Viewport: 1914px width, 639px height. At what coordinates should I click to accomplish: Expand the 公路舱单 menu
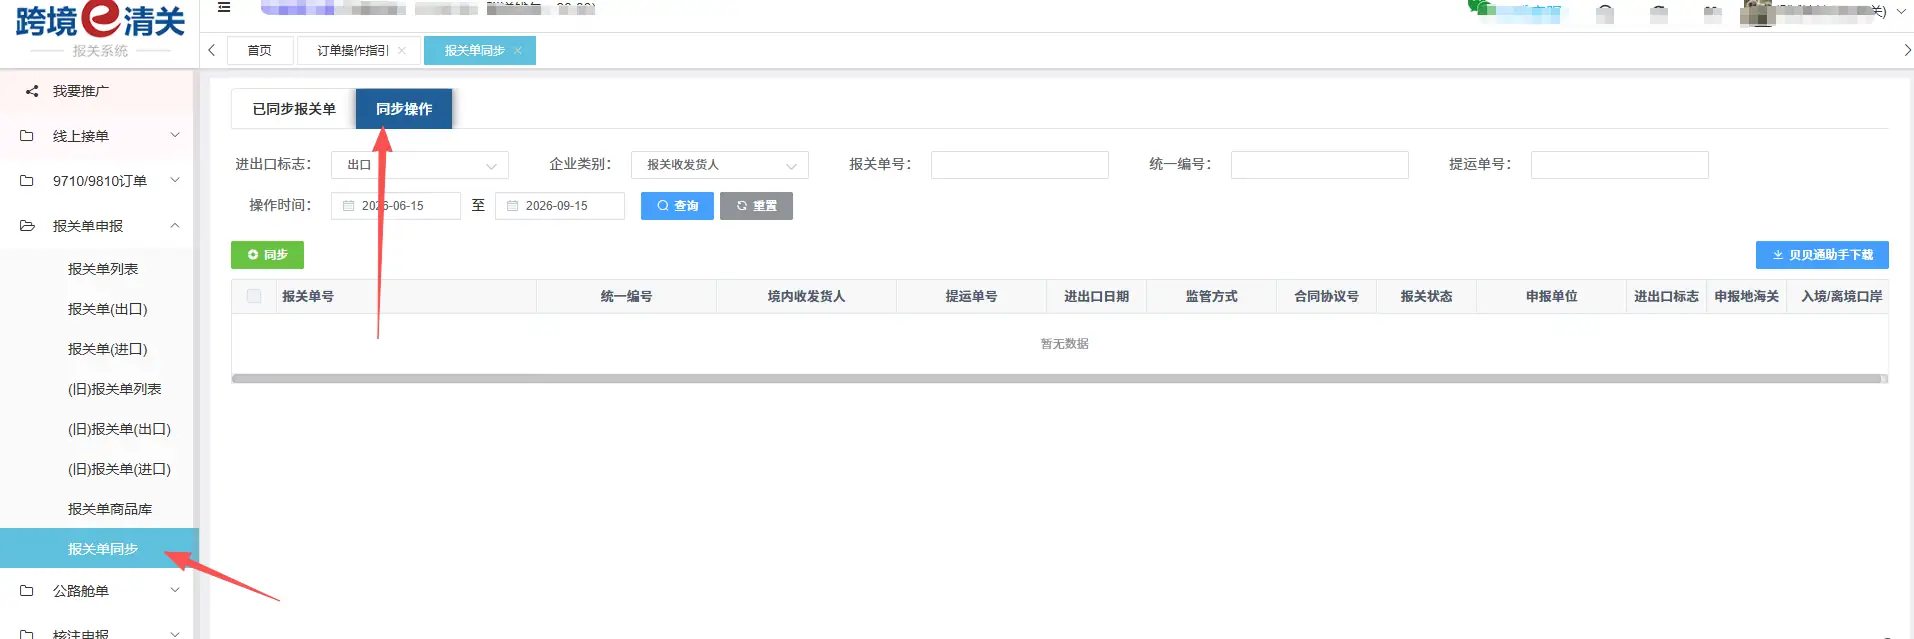pos(175,590)
